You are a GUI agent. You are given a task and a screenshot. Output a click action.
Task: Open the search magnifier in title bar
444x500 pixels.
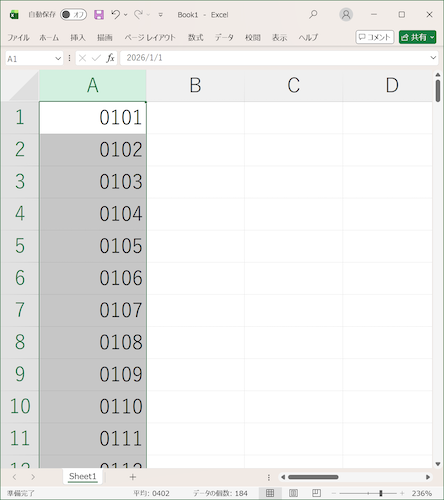click(x=313, y=15)
